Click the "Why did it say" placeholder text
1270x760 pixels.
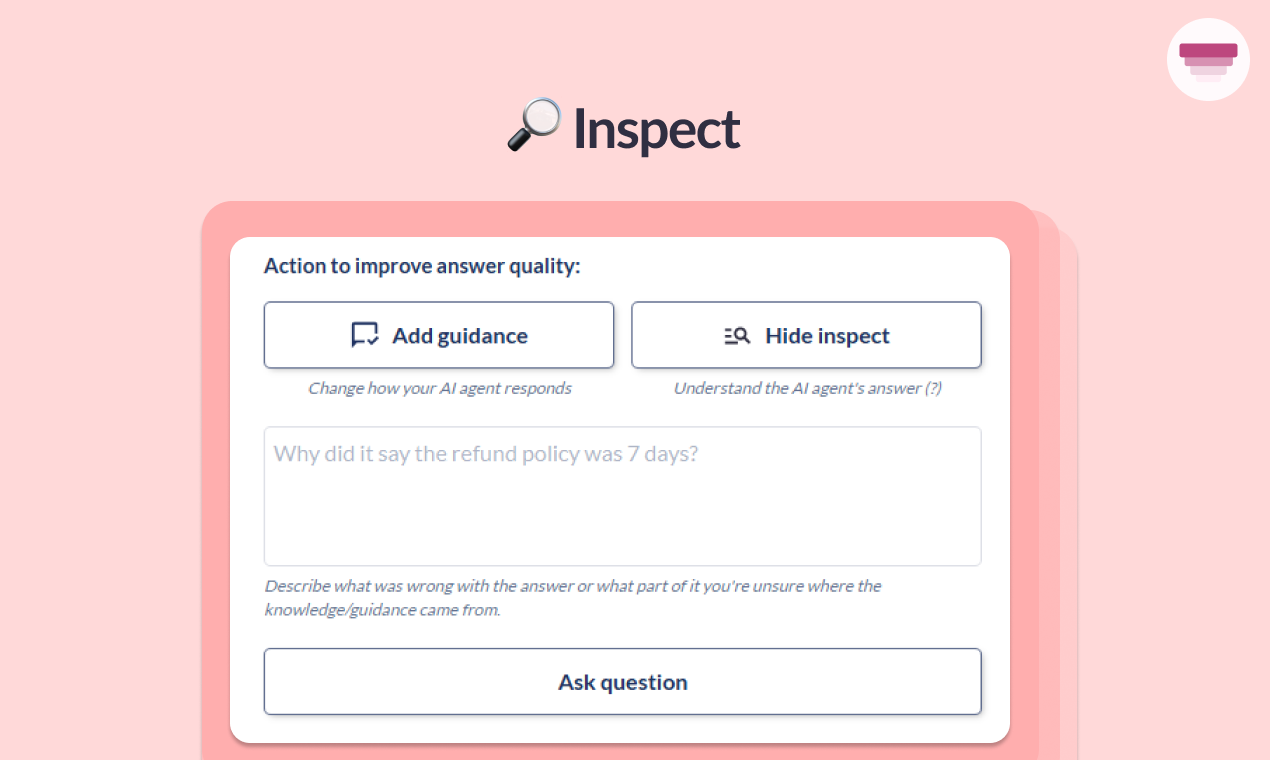485,454
